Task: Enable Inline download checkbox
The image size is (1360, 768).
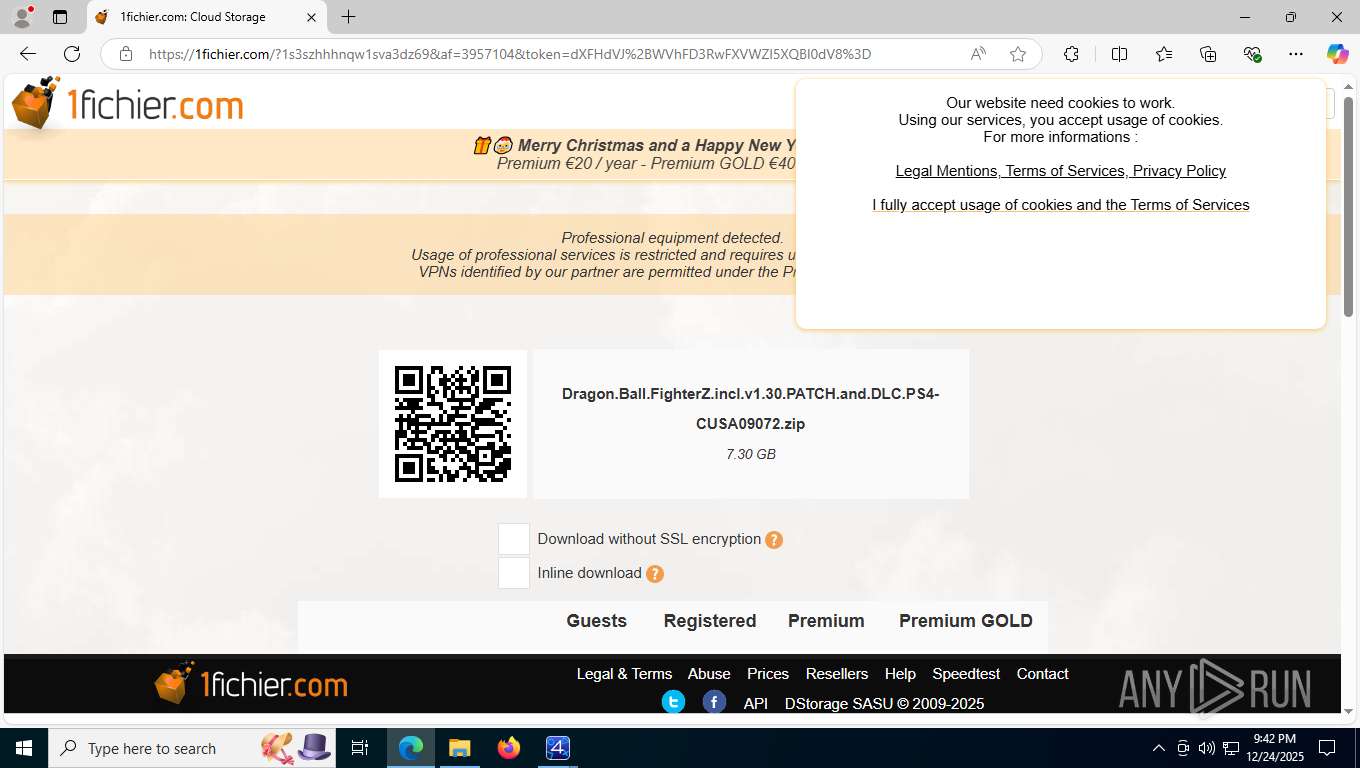Action: 514,573
